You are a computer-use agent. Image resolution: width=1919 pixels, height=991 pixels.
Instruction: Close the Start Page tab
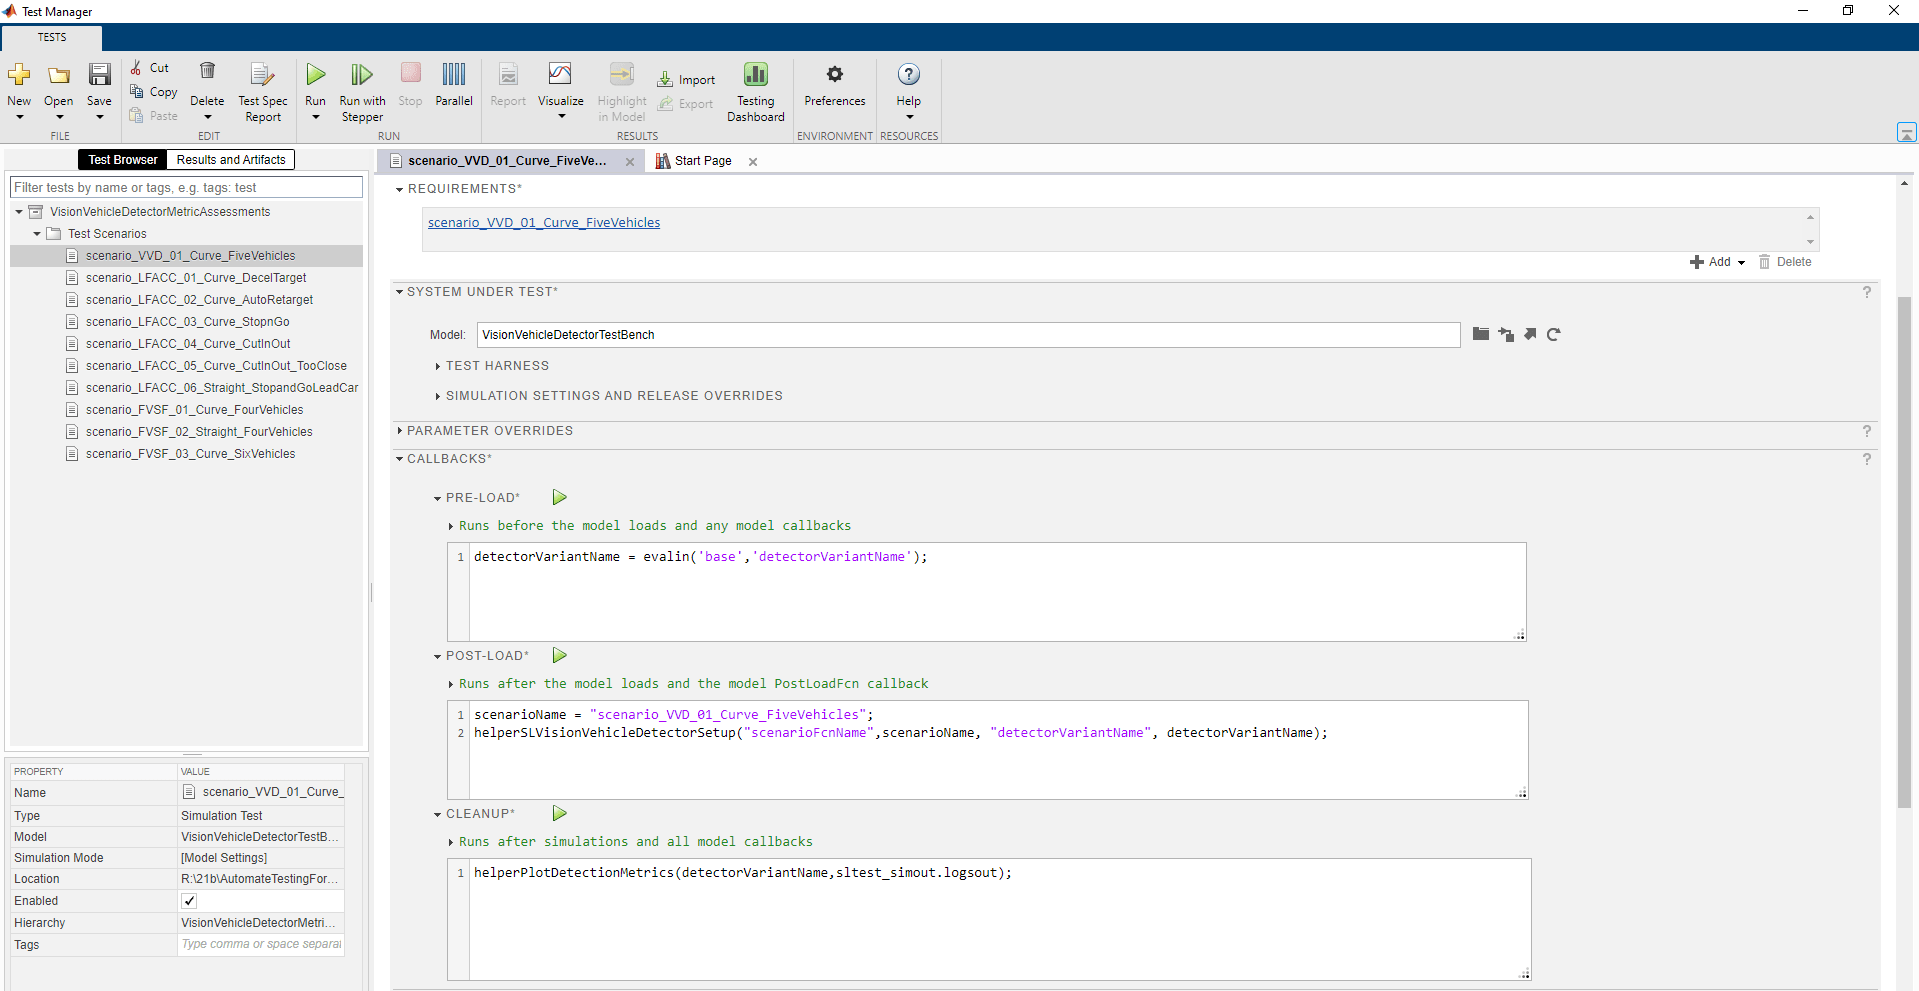tap(753, 162)
